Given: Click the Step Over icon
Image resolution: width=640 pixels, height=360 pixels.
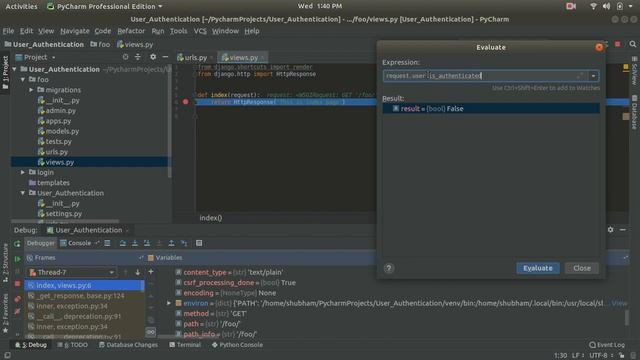Looking at the screenshot, I should pos(122,243).
